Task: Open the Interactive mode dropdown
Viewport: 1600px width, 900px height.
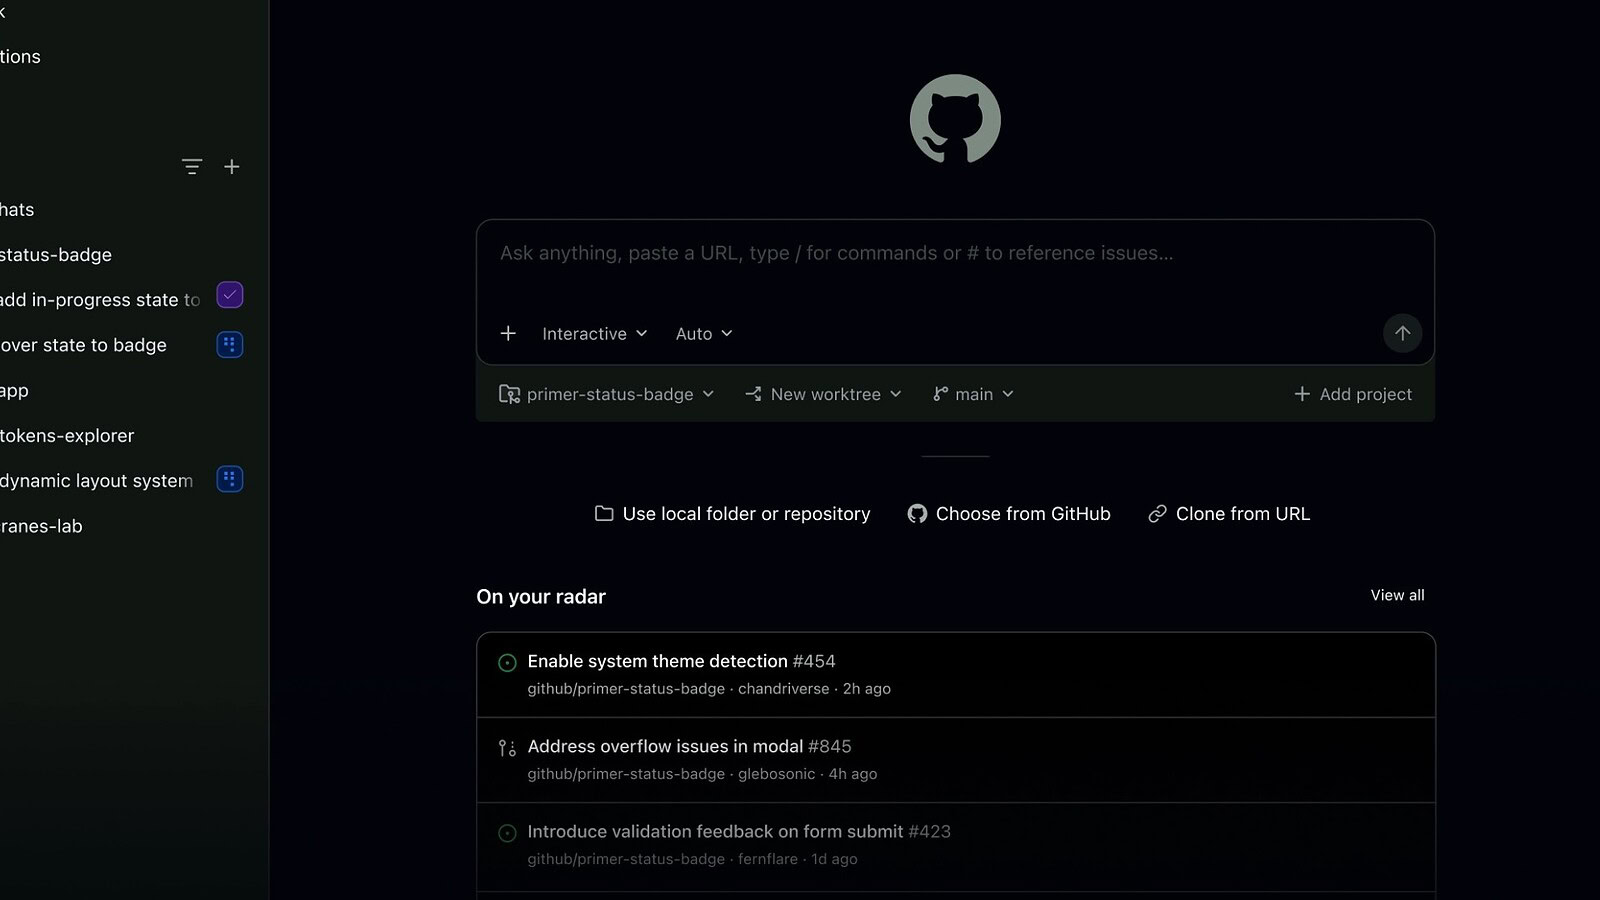Action: 595,333
